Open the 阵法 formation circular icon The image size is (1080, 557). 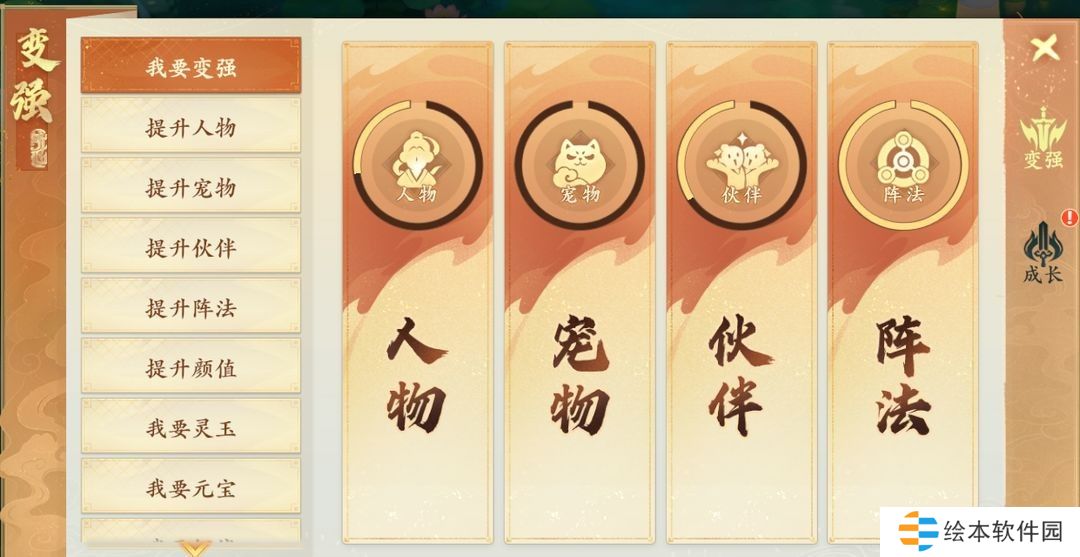click(x=903, y=165)
